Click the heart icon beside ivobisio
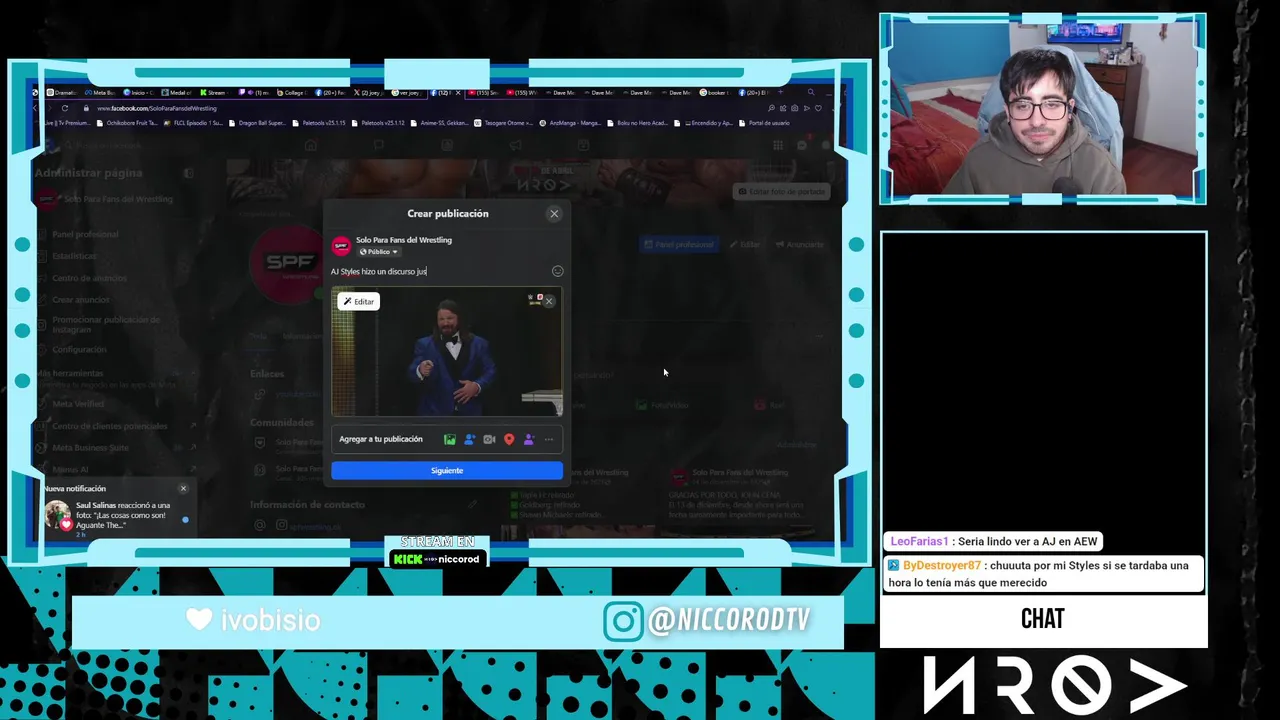The width and height of the screenshot is (1280, 720). [199, 620]
